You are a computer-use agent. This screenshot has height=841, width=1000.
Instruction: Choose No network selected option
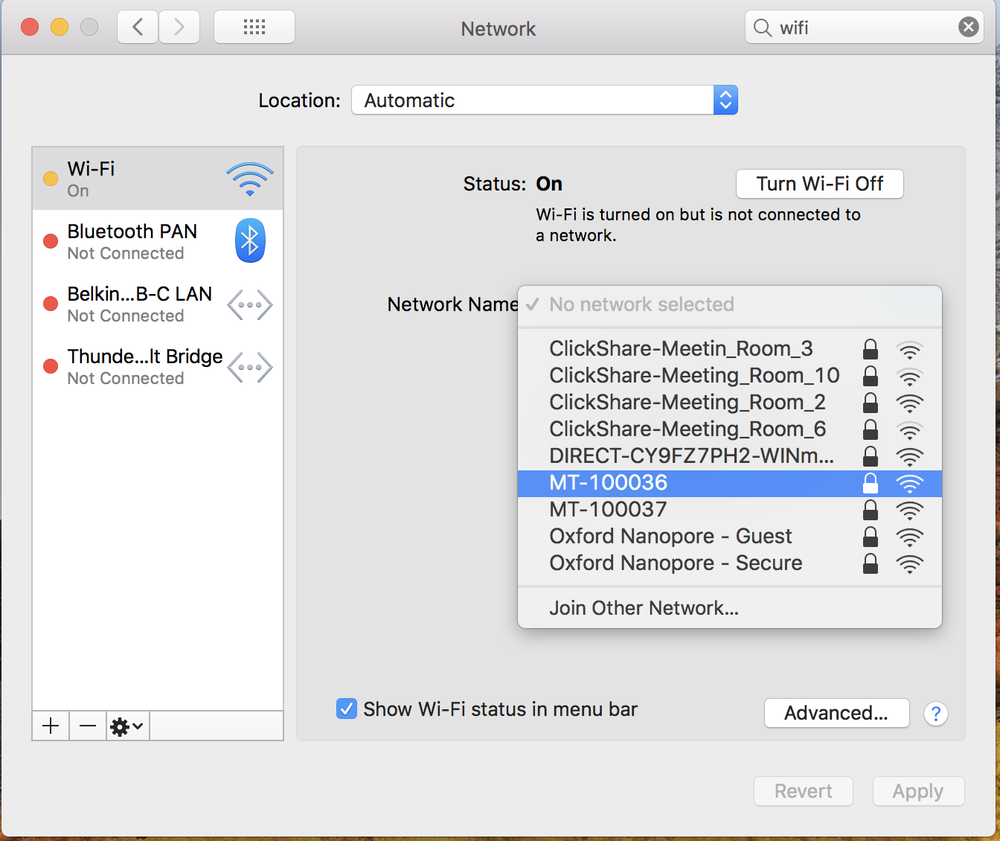(730, 304)
